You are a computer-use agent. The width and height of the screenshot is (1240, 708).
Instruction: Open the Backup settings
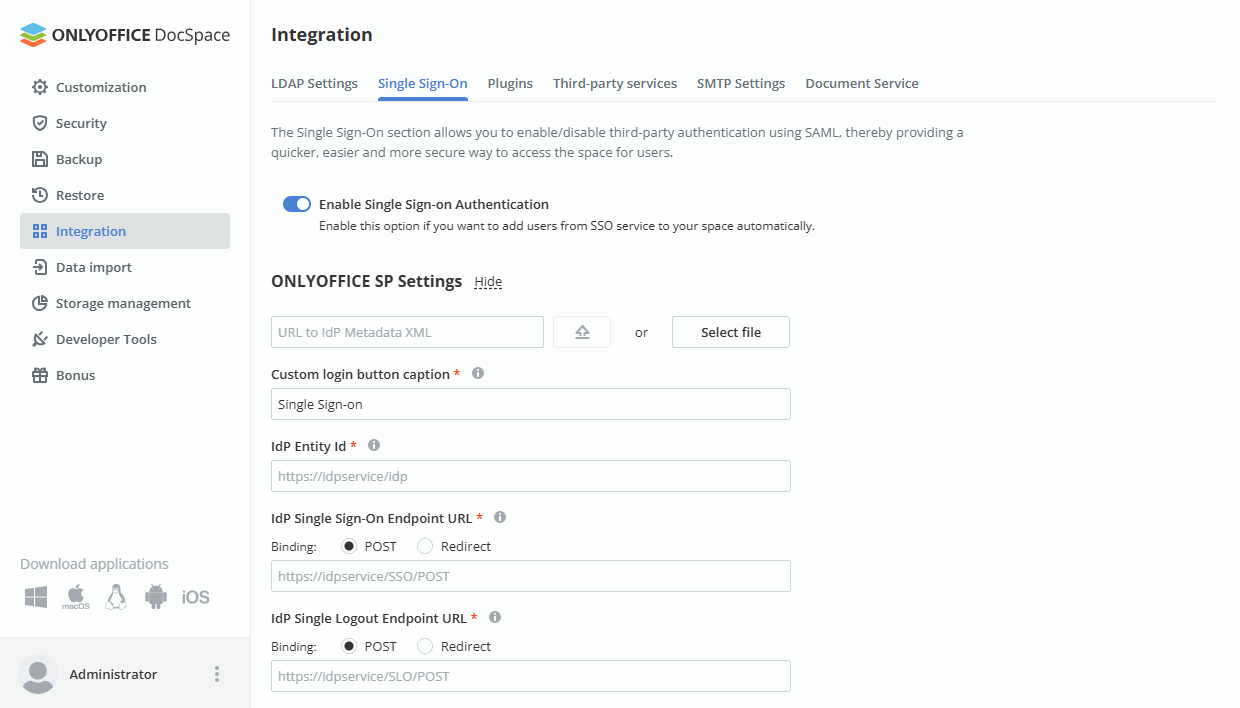point(80,159)
